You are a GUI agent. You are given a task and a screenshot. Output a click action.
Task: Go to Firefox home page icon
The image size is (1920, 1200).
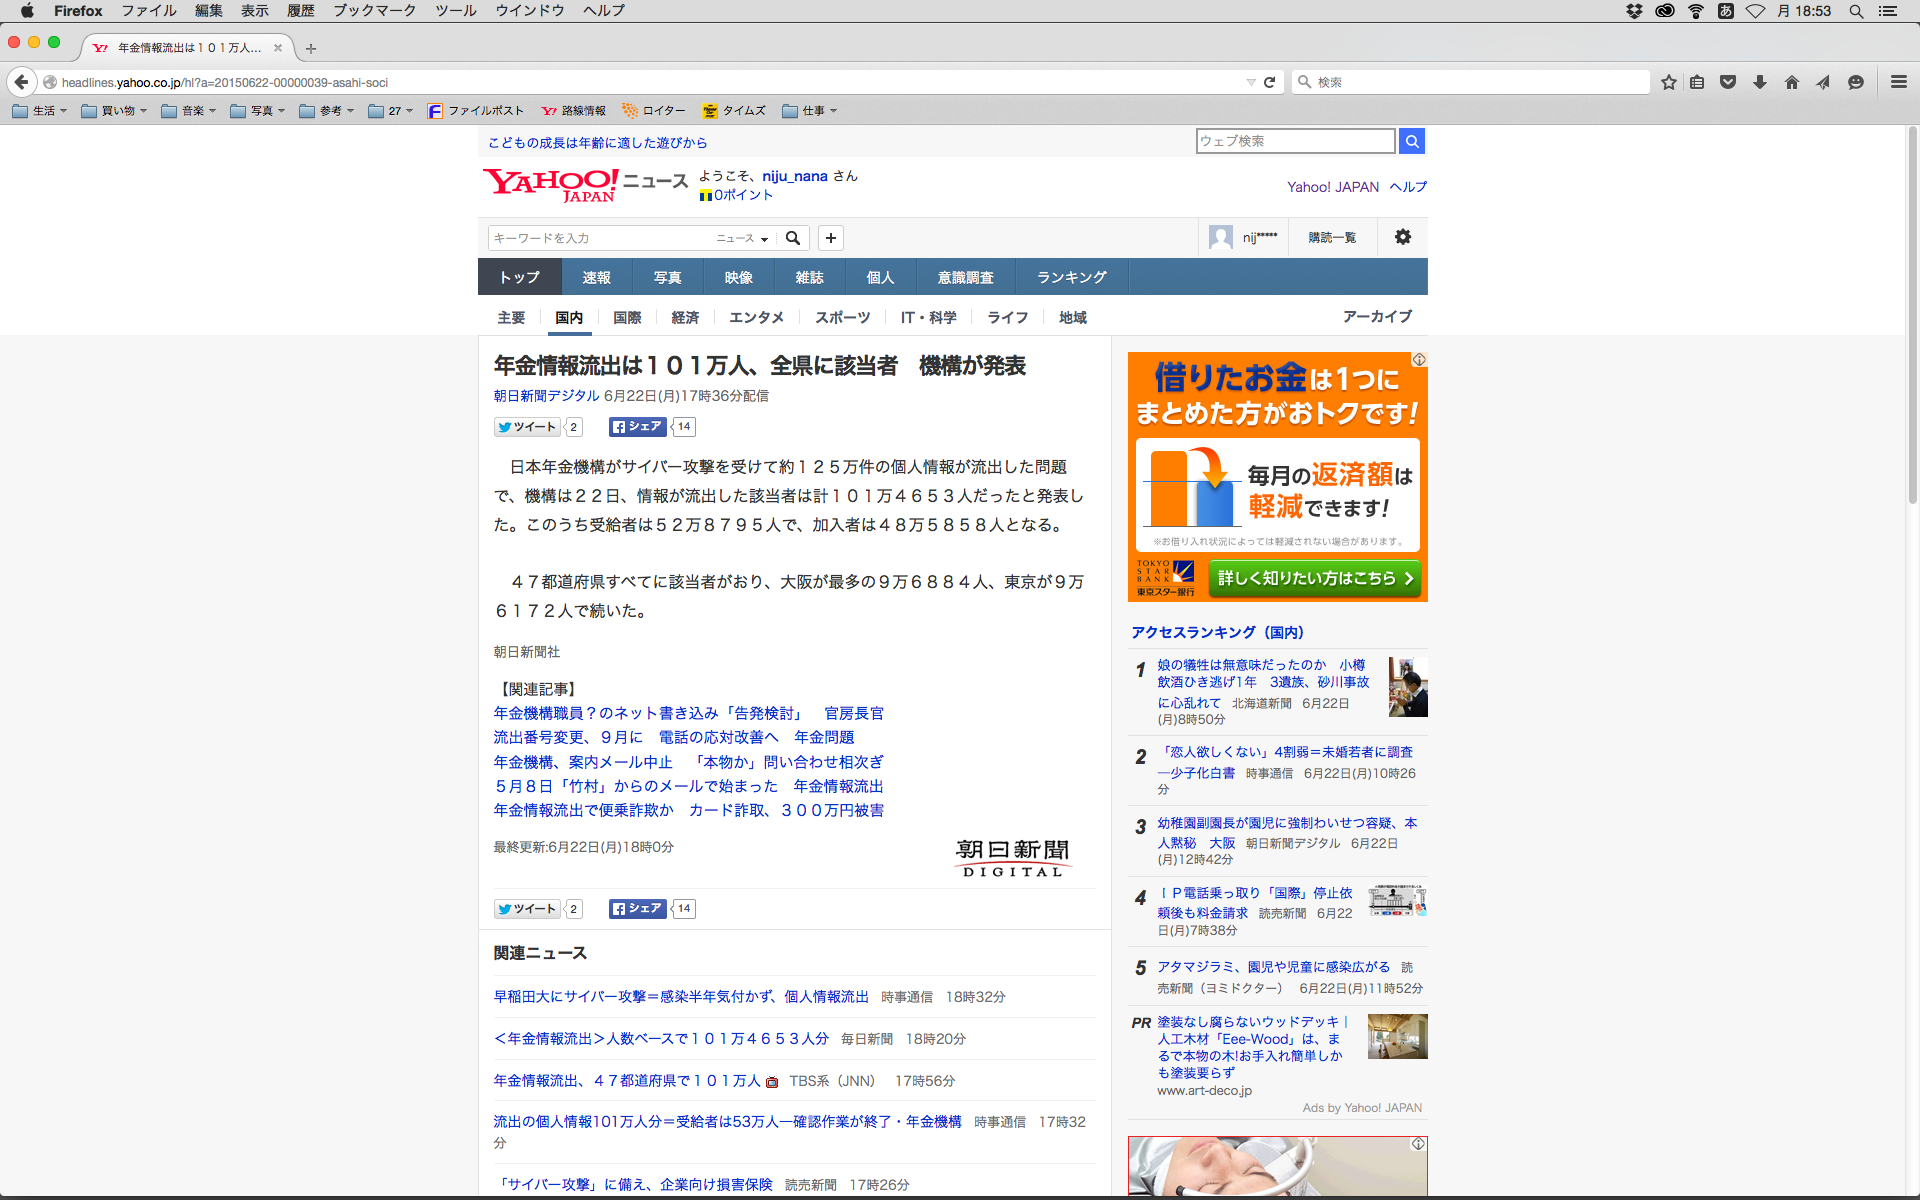[x=1791, y=82]
